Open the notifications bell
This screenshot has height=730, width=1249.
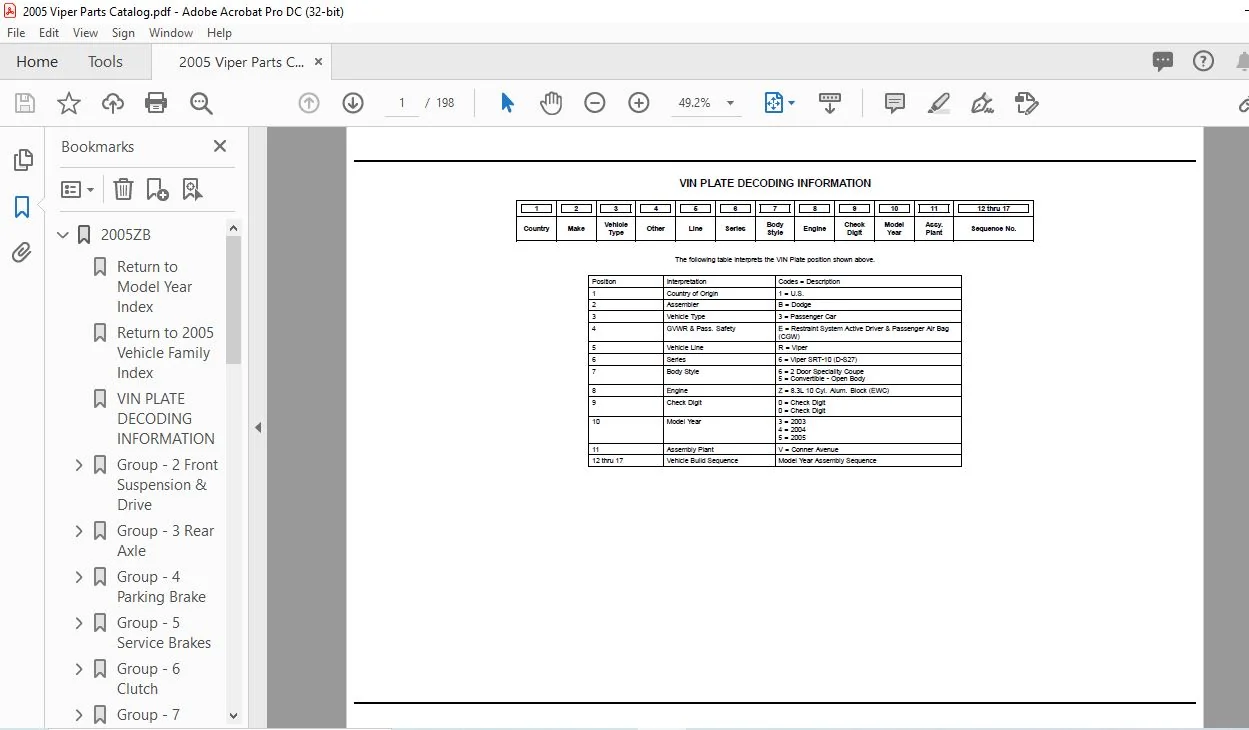coord(1242,61)
